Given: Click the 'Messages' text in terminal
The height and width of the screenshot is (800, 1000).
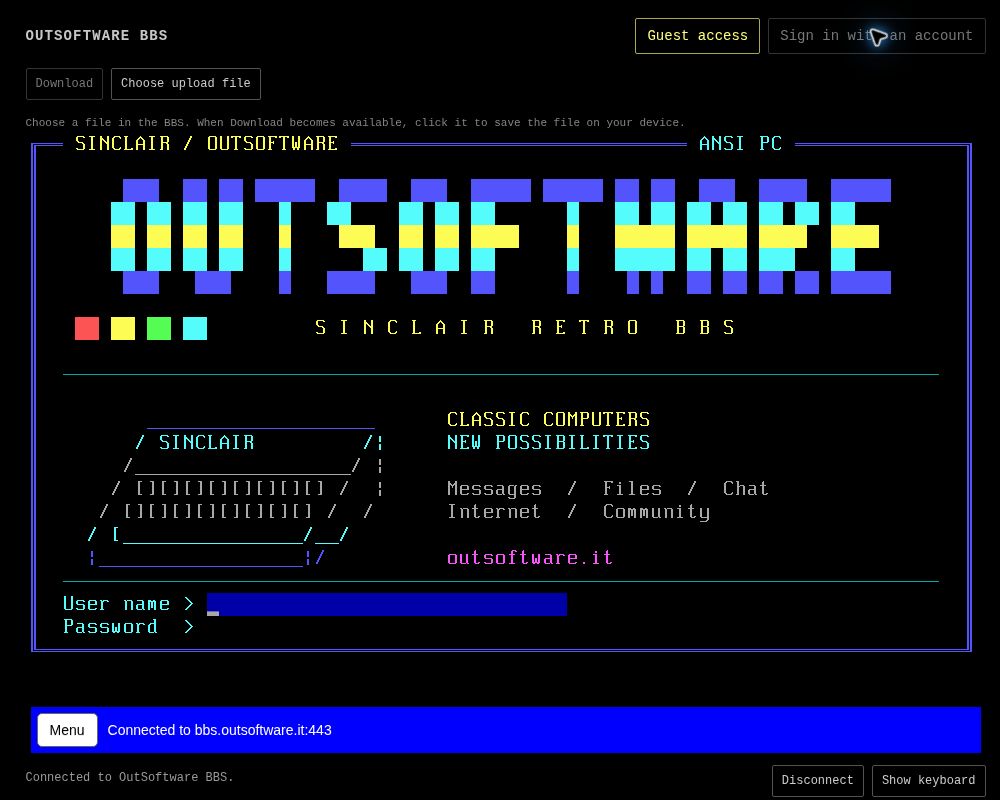Looking at the screenshot, I should coord(494,489).
